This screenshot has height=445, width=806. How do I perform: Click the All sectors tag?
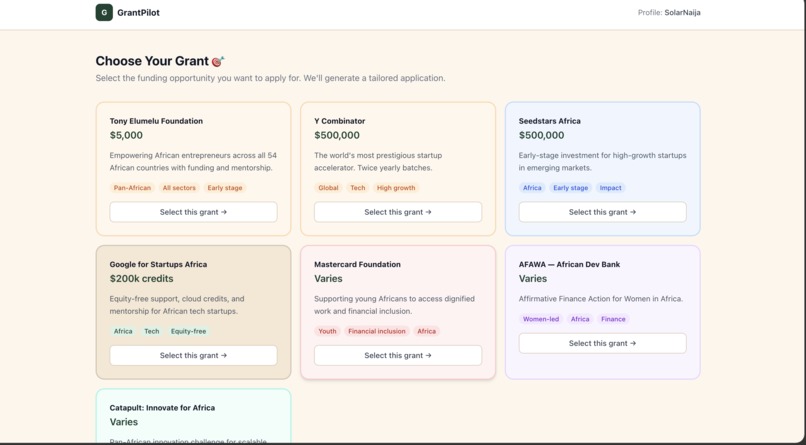pyautogui.click(x=179, y=188)
